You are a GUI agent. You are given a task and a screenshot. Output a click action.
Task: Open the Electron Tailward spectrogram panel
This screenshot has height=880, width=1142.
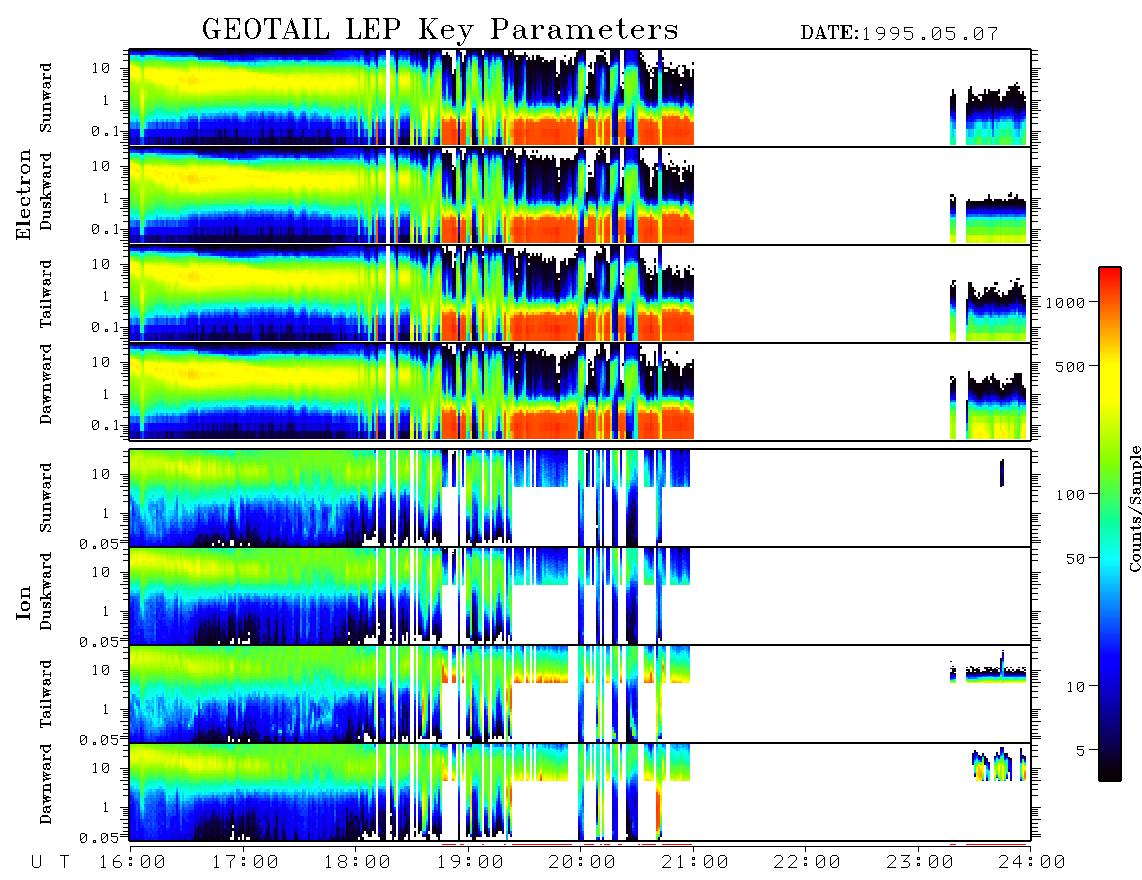click(x=580, y=293)
